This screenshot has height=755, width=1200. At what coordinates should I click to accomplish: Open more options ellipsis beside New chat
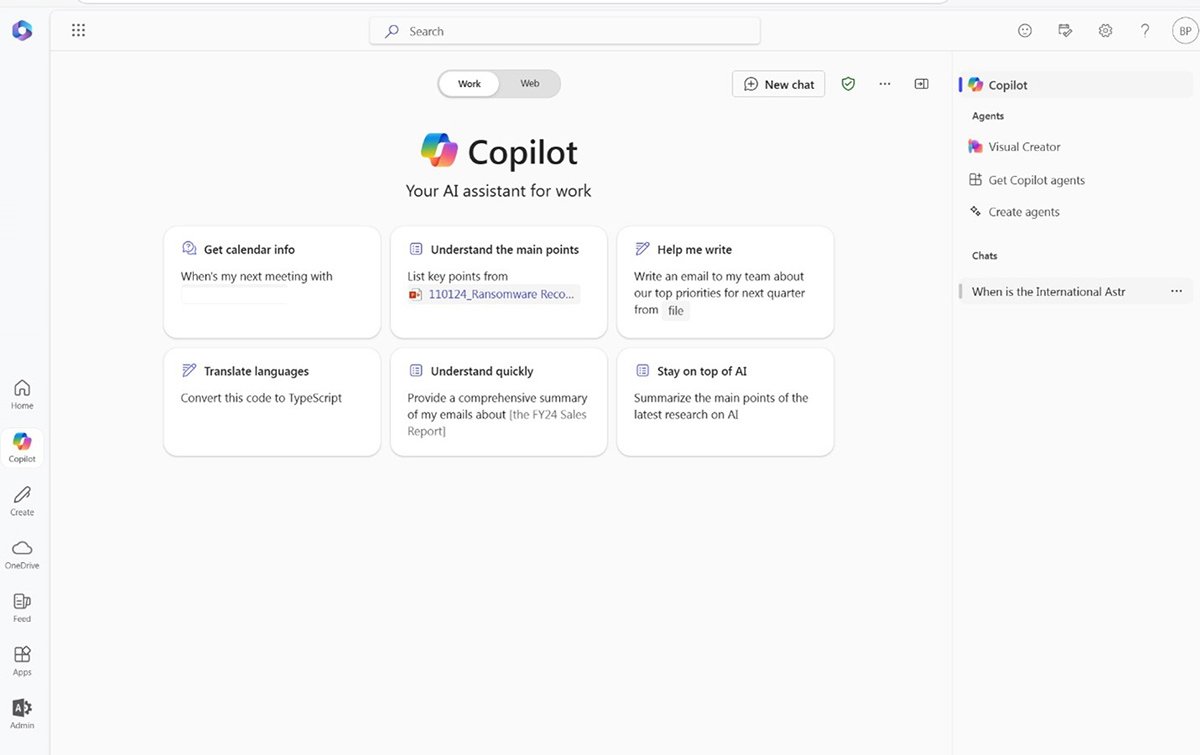pyautogui.click(x=884, y=84)
